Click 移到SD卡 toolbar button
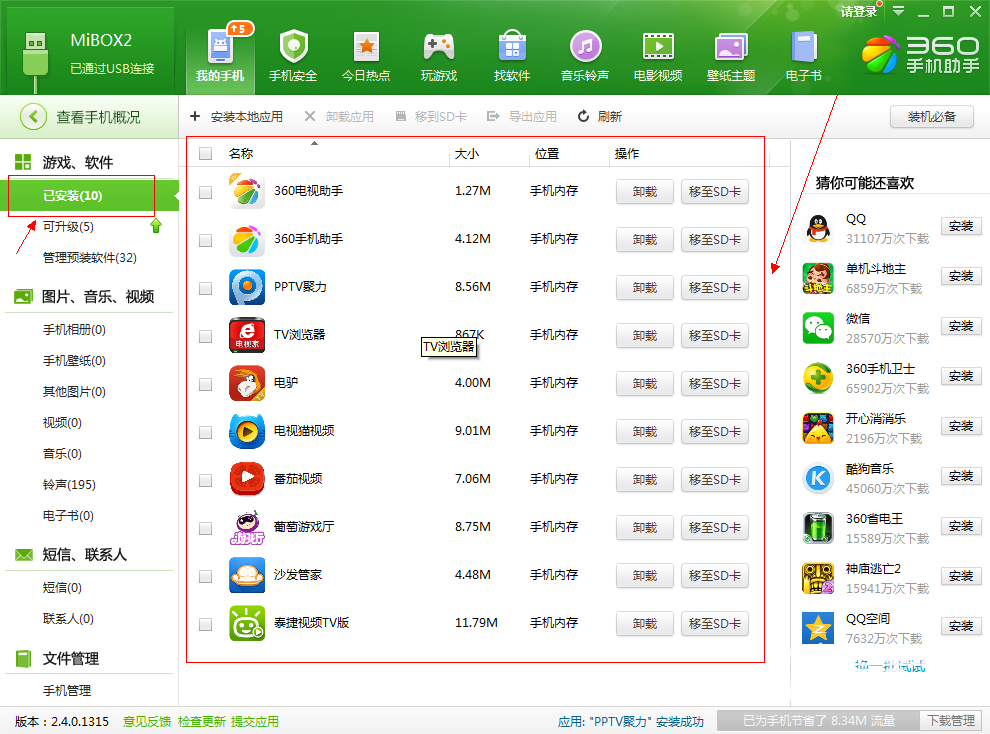 pyautogui.click(x=431, y=117)
